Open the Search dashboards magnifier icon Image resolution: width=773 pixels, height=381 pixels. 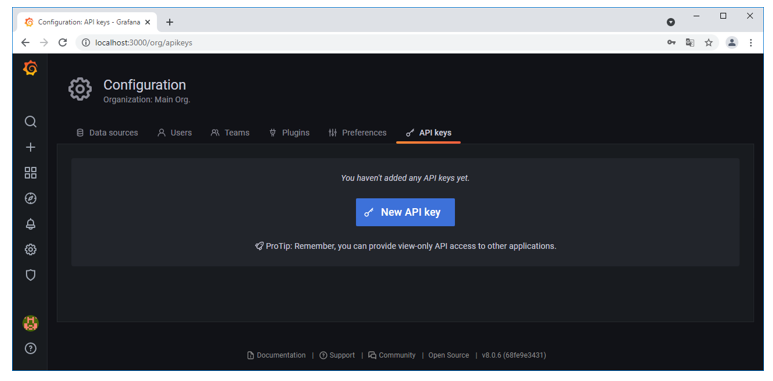[x=31, y=122]
